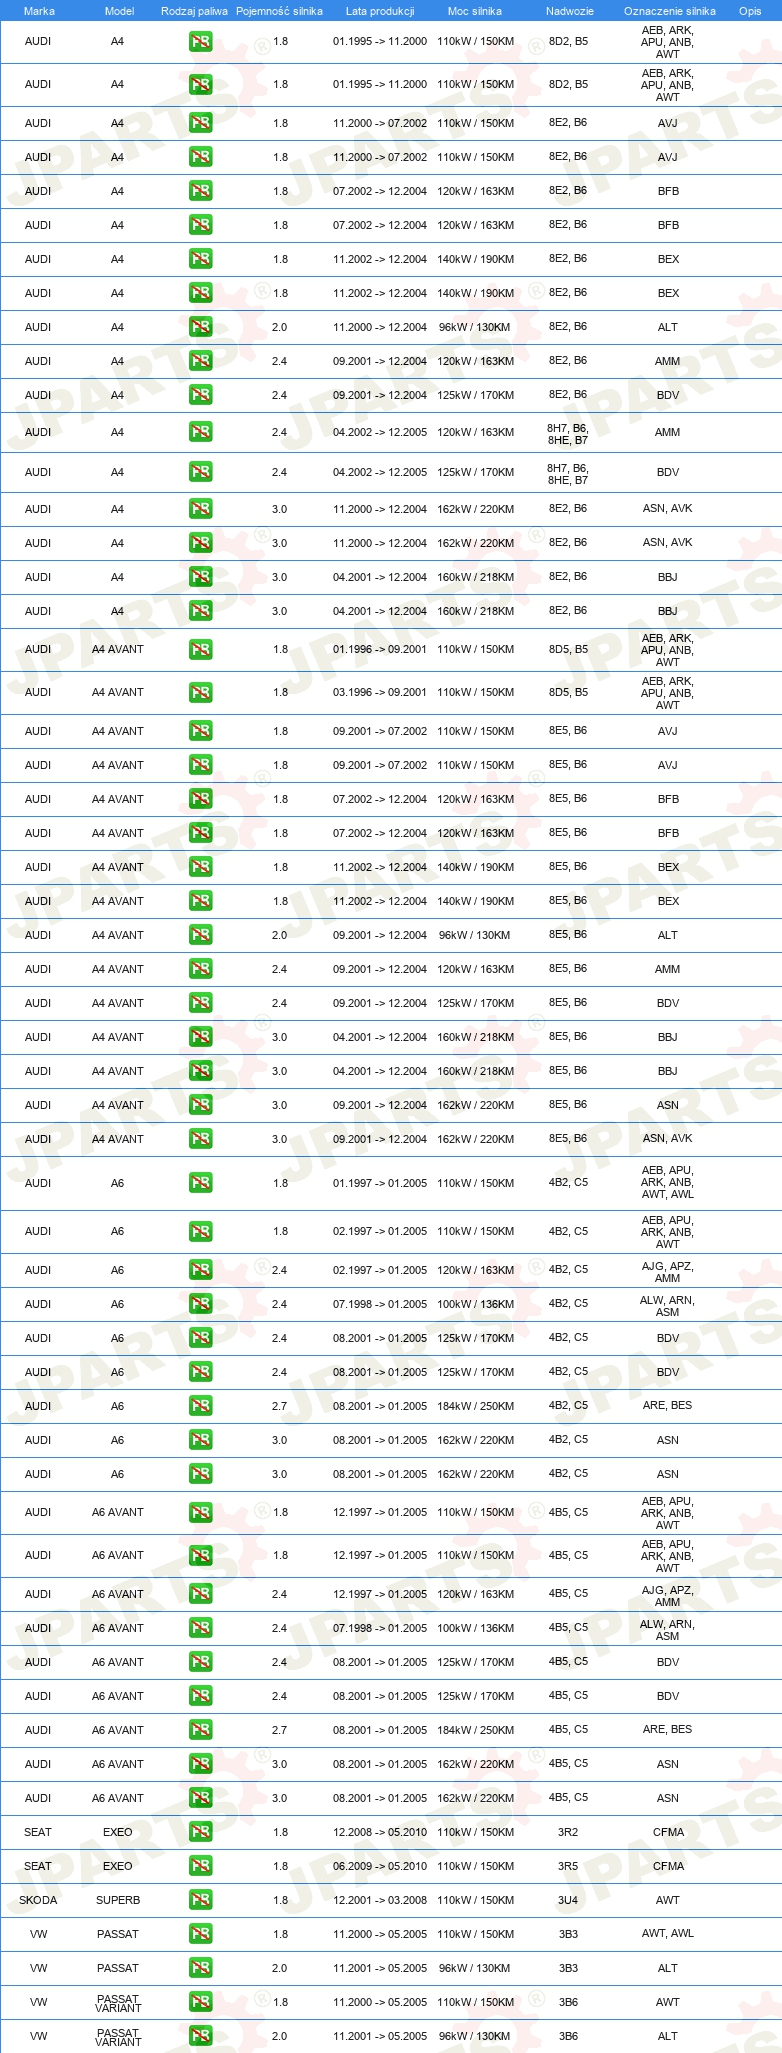The image size is (782, 2053).
Task: Click the 03.1996 -> 09.2001 production dates
Action: pos(380,692)
